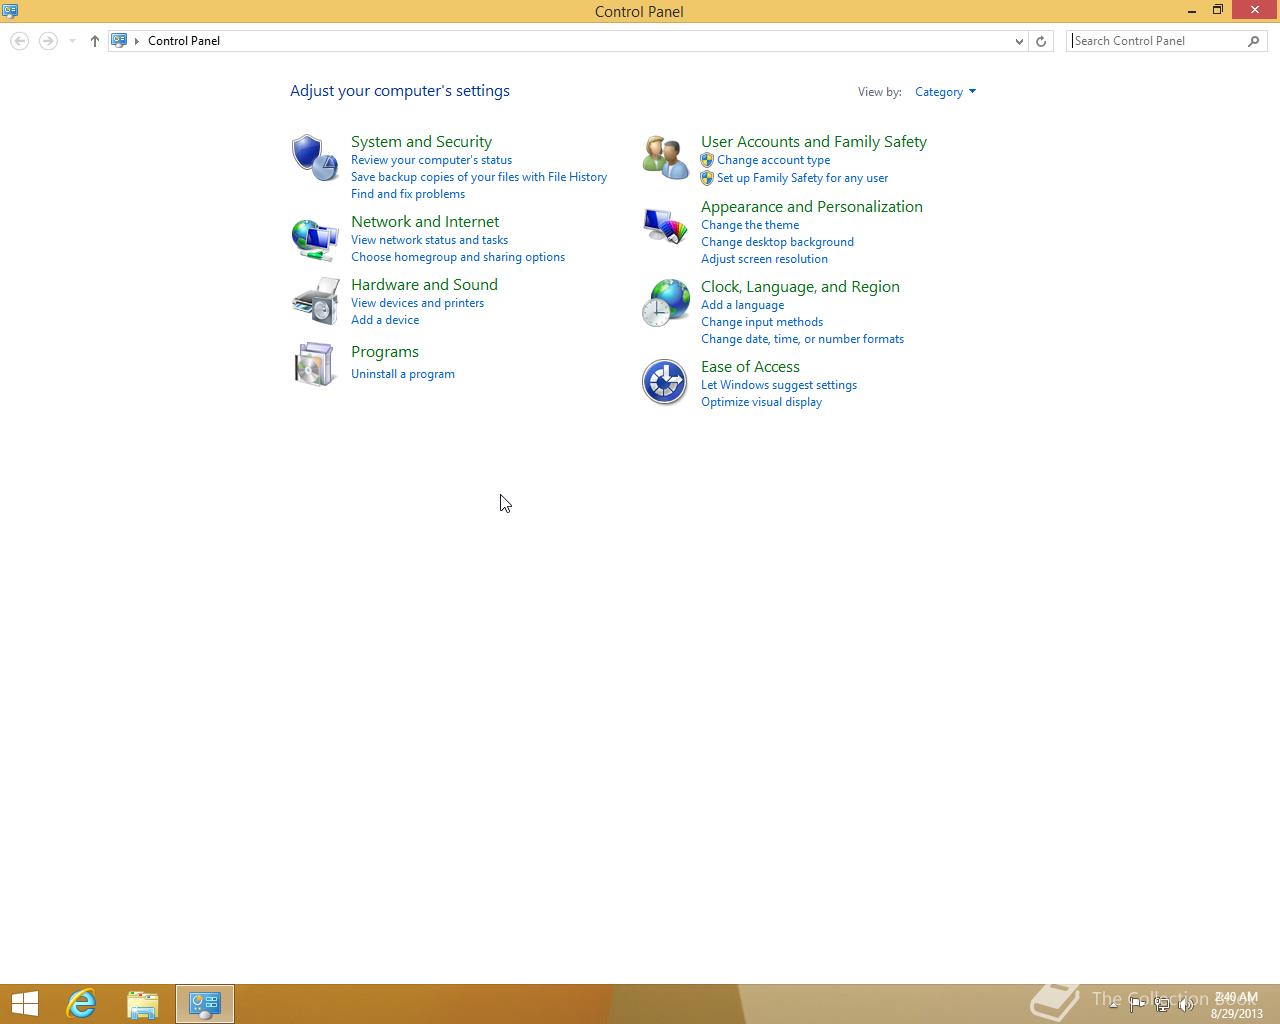Open Programs category heading
1280x1024 pixels.
click(385, 352)
